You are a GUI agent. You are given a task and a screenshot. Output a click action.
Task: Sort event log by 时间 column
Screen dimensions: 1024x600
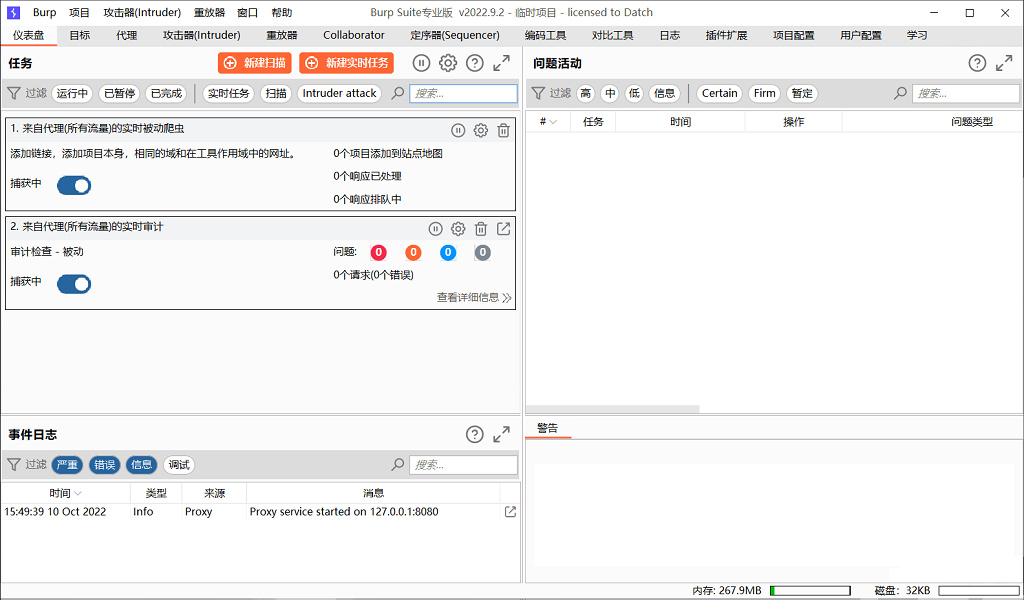[x=65, y=493]
